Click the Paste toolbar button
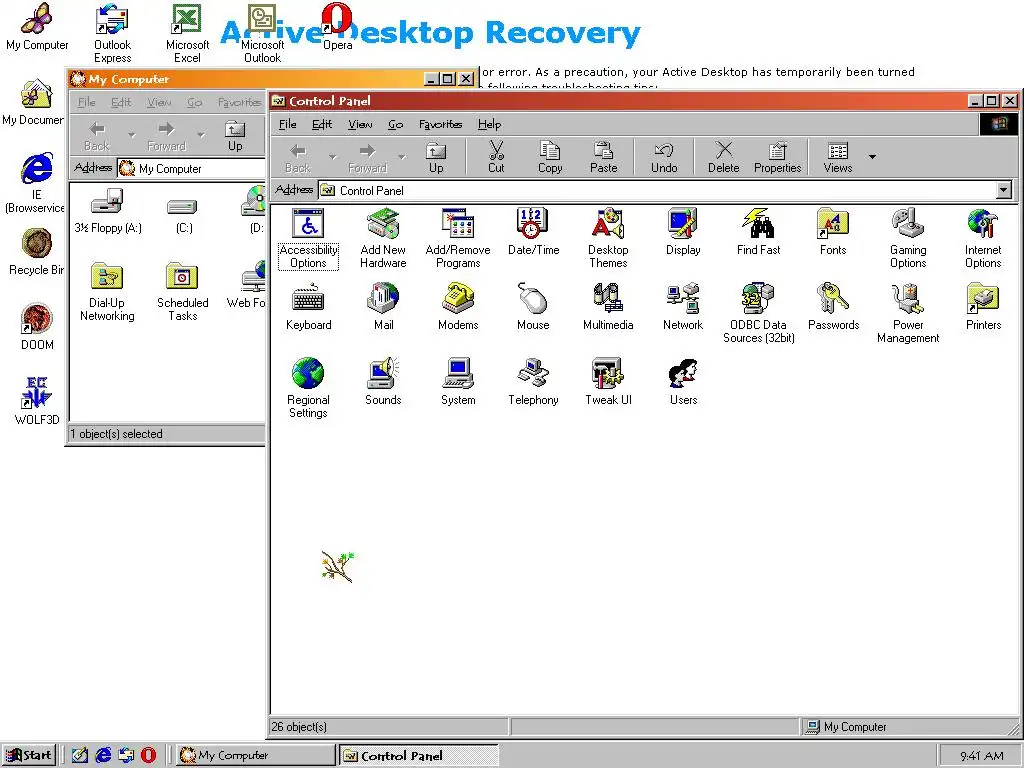Screen dimensions: 1024x768 point(603,157)
